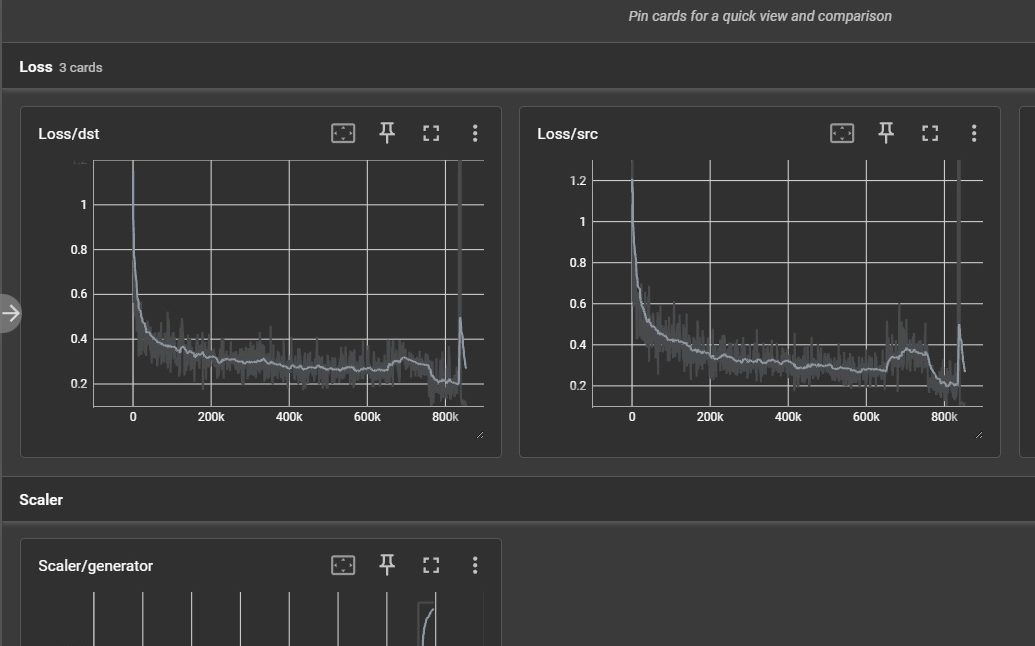Fit domain to data in Loss/src card
Screen dimensions: 1035x646
[842, 133]
